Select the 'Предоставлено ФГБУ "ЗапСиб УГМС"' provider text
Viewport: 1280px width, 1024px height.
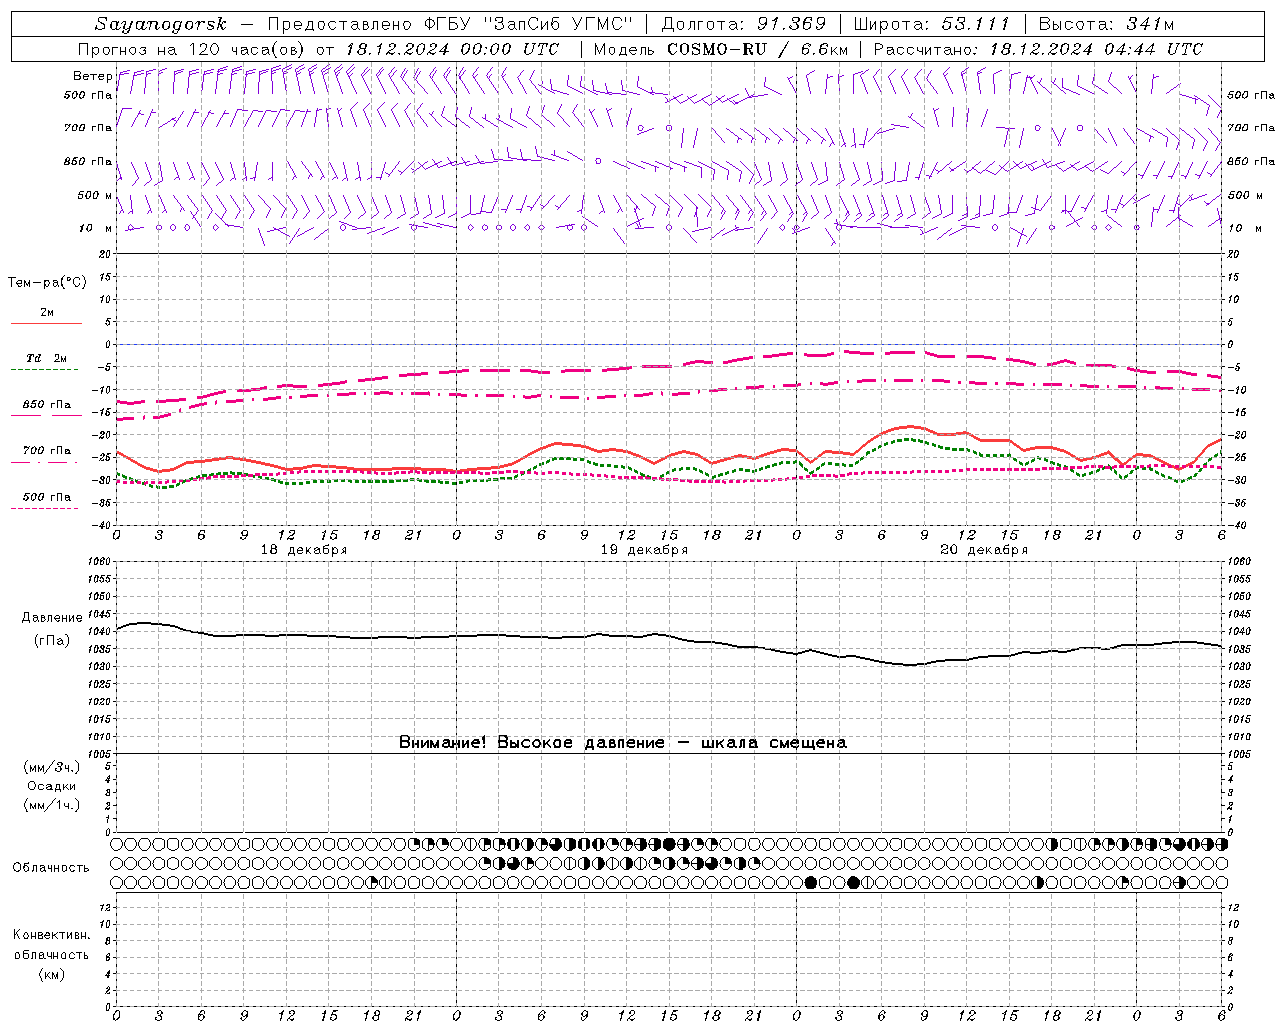450,24
